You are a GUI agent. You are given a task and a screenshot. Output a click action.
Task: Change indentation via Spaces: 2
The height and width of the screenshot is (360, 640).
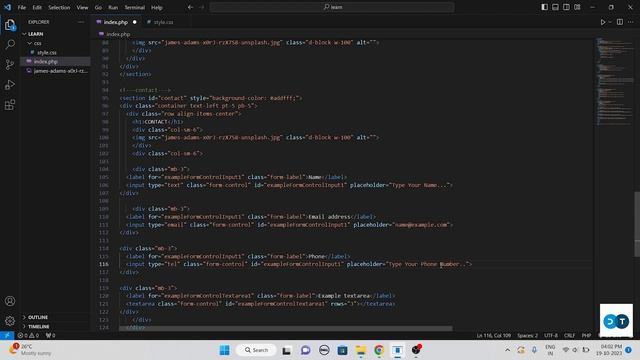pos(527,335)
